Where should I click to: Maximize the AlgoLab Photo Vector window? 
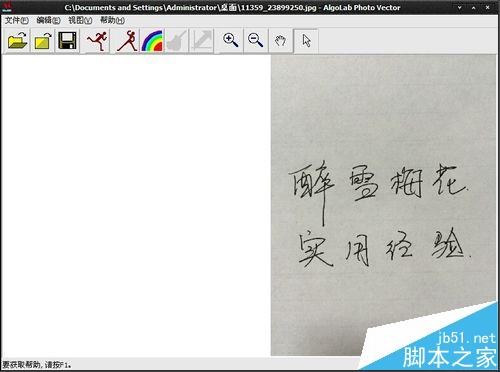(474, 7)
